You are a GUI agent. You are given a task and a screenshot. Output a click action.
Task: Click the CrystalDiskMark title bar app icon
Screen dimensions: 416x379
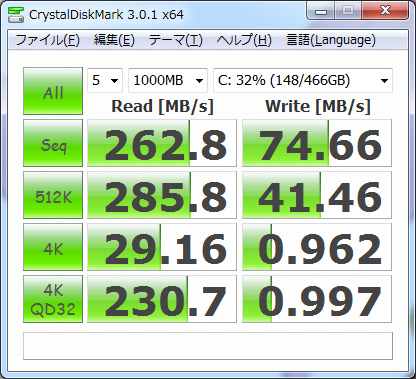(16, 14)
